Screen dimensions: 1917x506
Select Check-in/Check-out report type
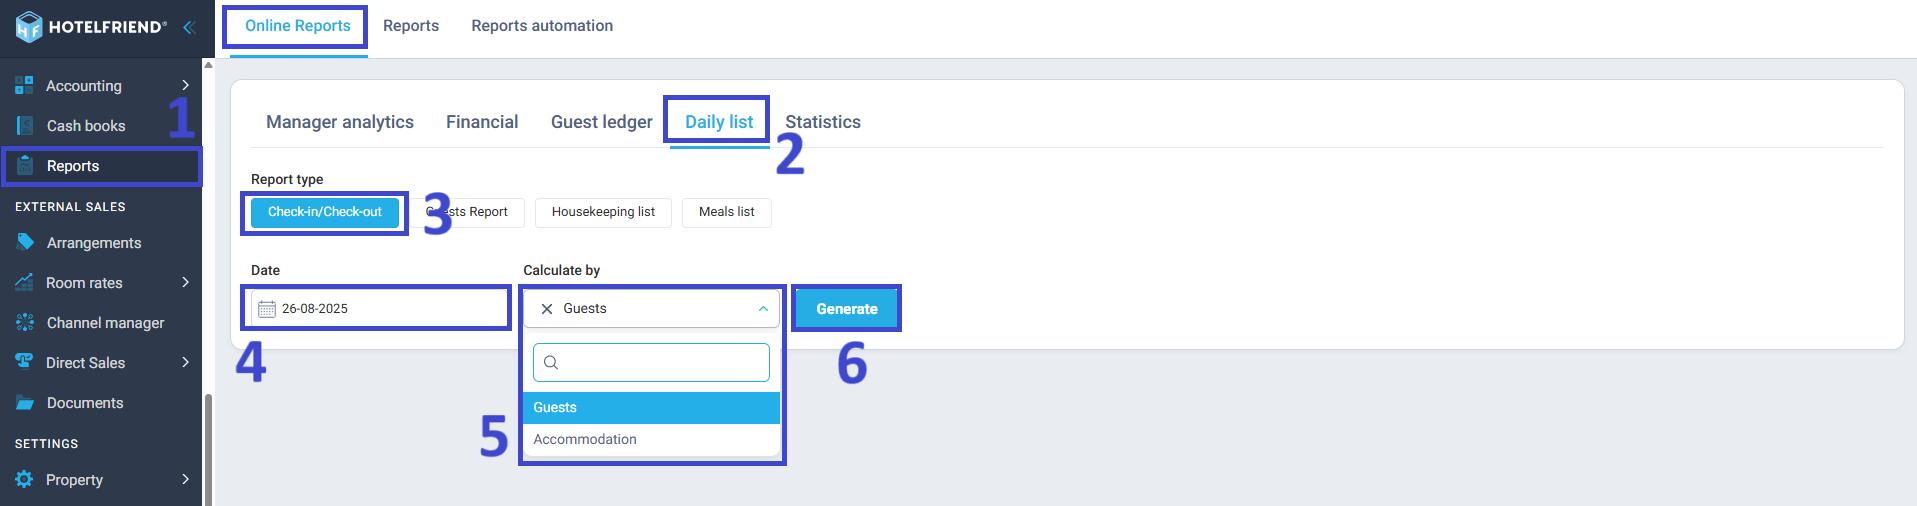pyautogui.click(x=325, y=212)
